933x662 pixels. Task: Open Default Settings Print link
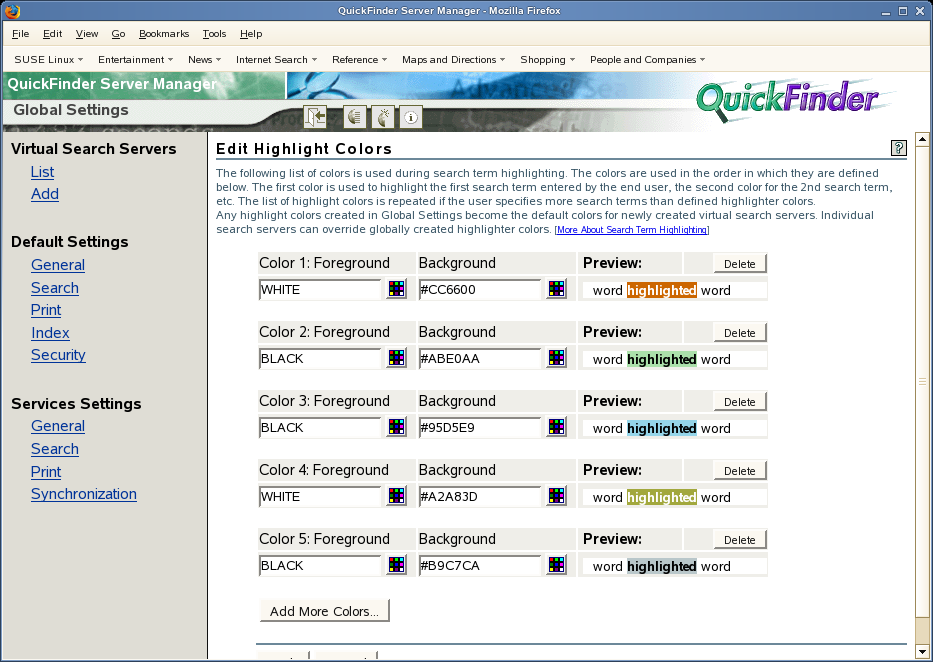pyautogui.click(x=46, y=310)
